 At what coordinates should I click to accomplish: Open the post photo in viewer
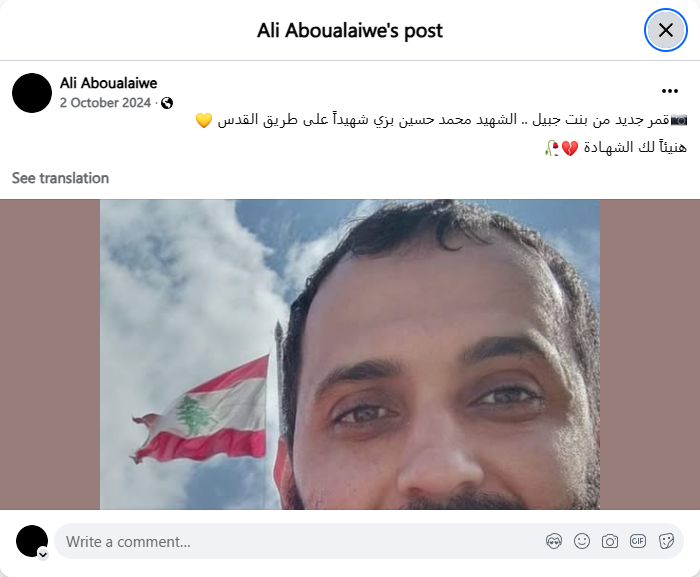[x=350, y=354]
